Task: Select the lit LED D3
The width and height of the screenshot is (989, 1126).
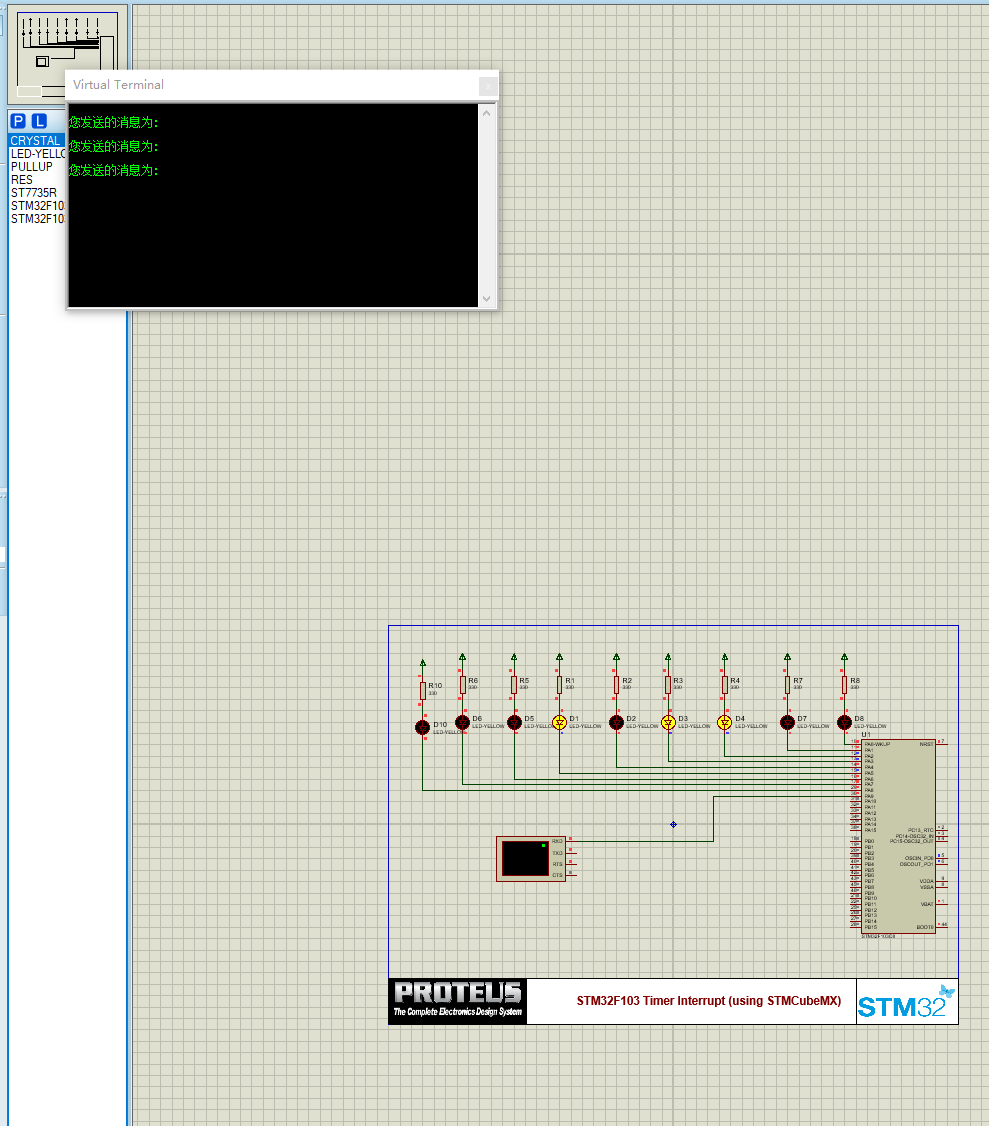Action: click(x=668, y=722)
